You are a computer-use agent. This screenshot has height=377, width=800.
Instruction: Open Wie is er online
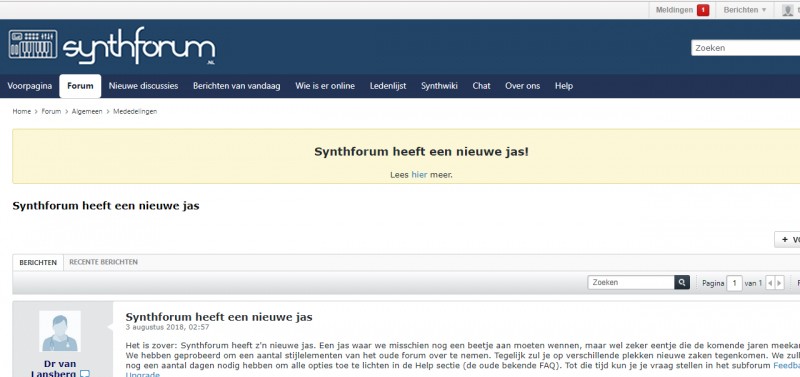[325, 86]
